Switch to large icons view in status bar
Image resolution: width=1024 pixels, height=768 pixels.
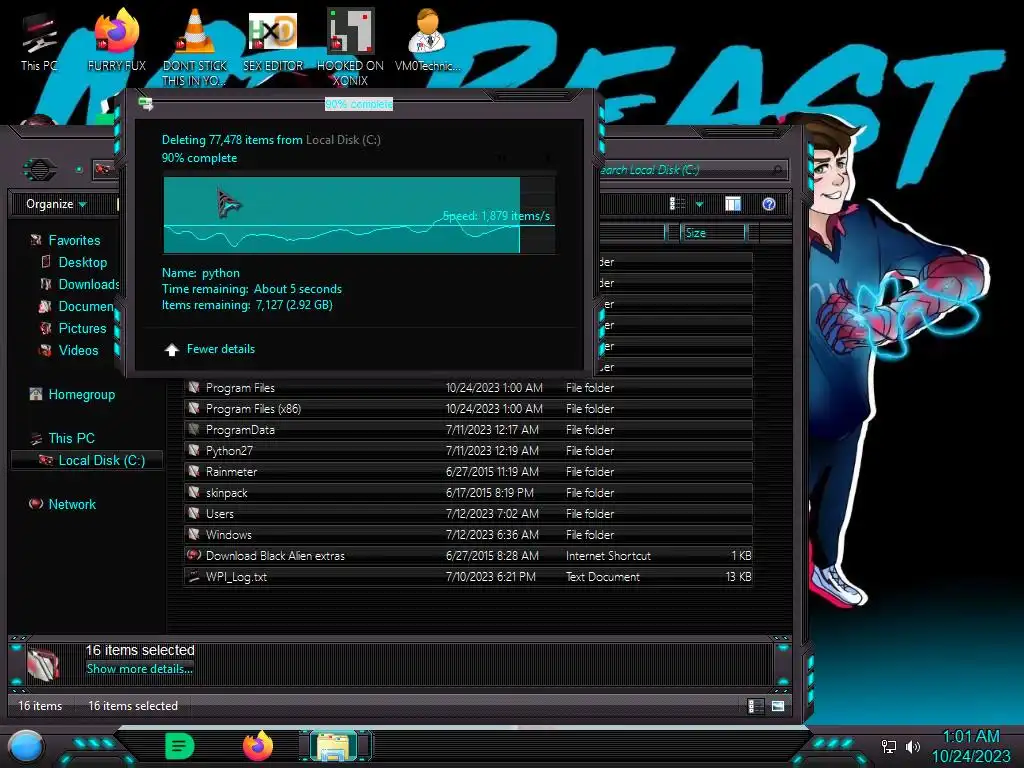[x=778, y=706]
